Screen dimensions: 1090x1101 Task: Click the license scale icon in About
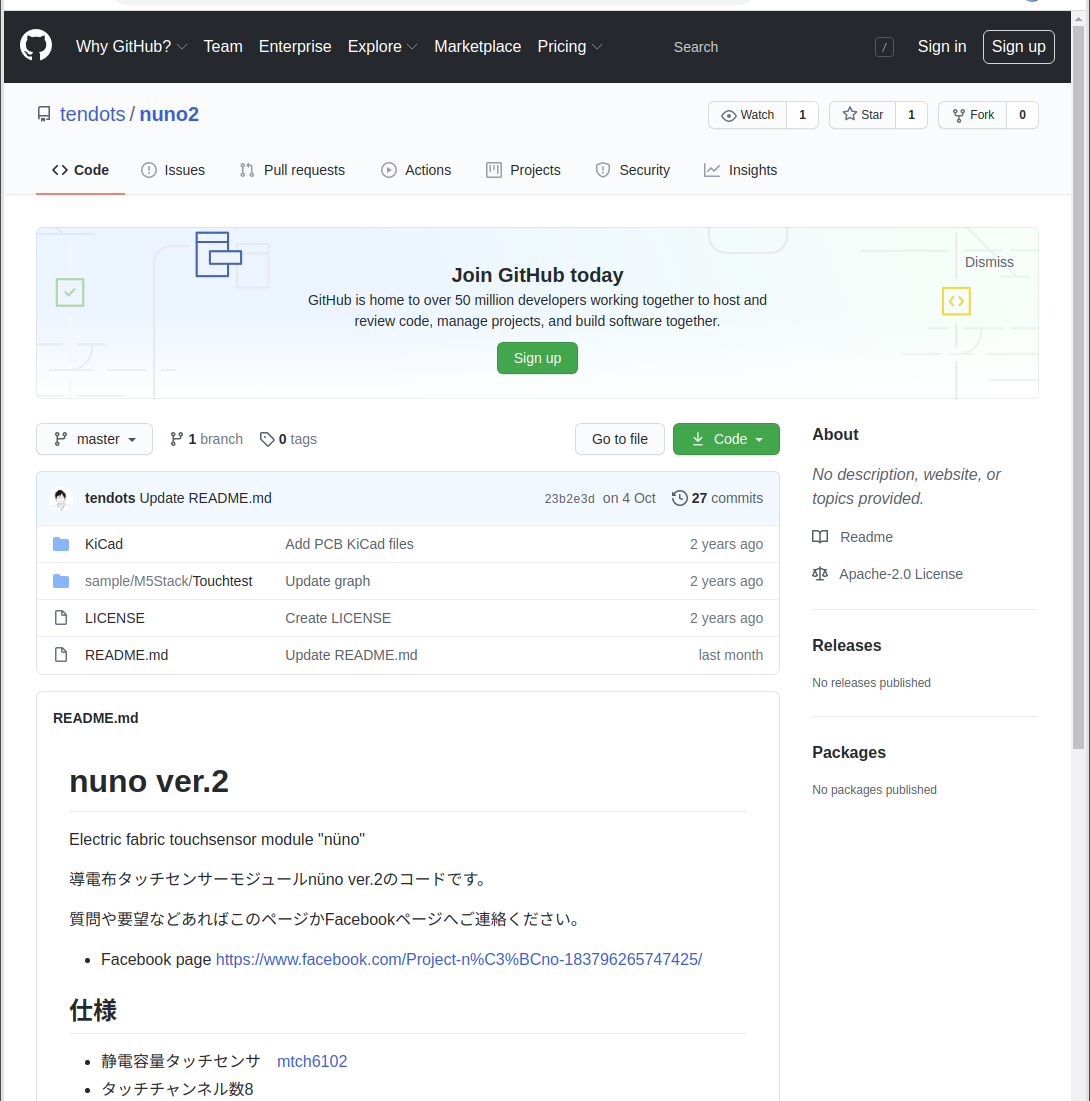(820, 574)
